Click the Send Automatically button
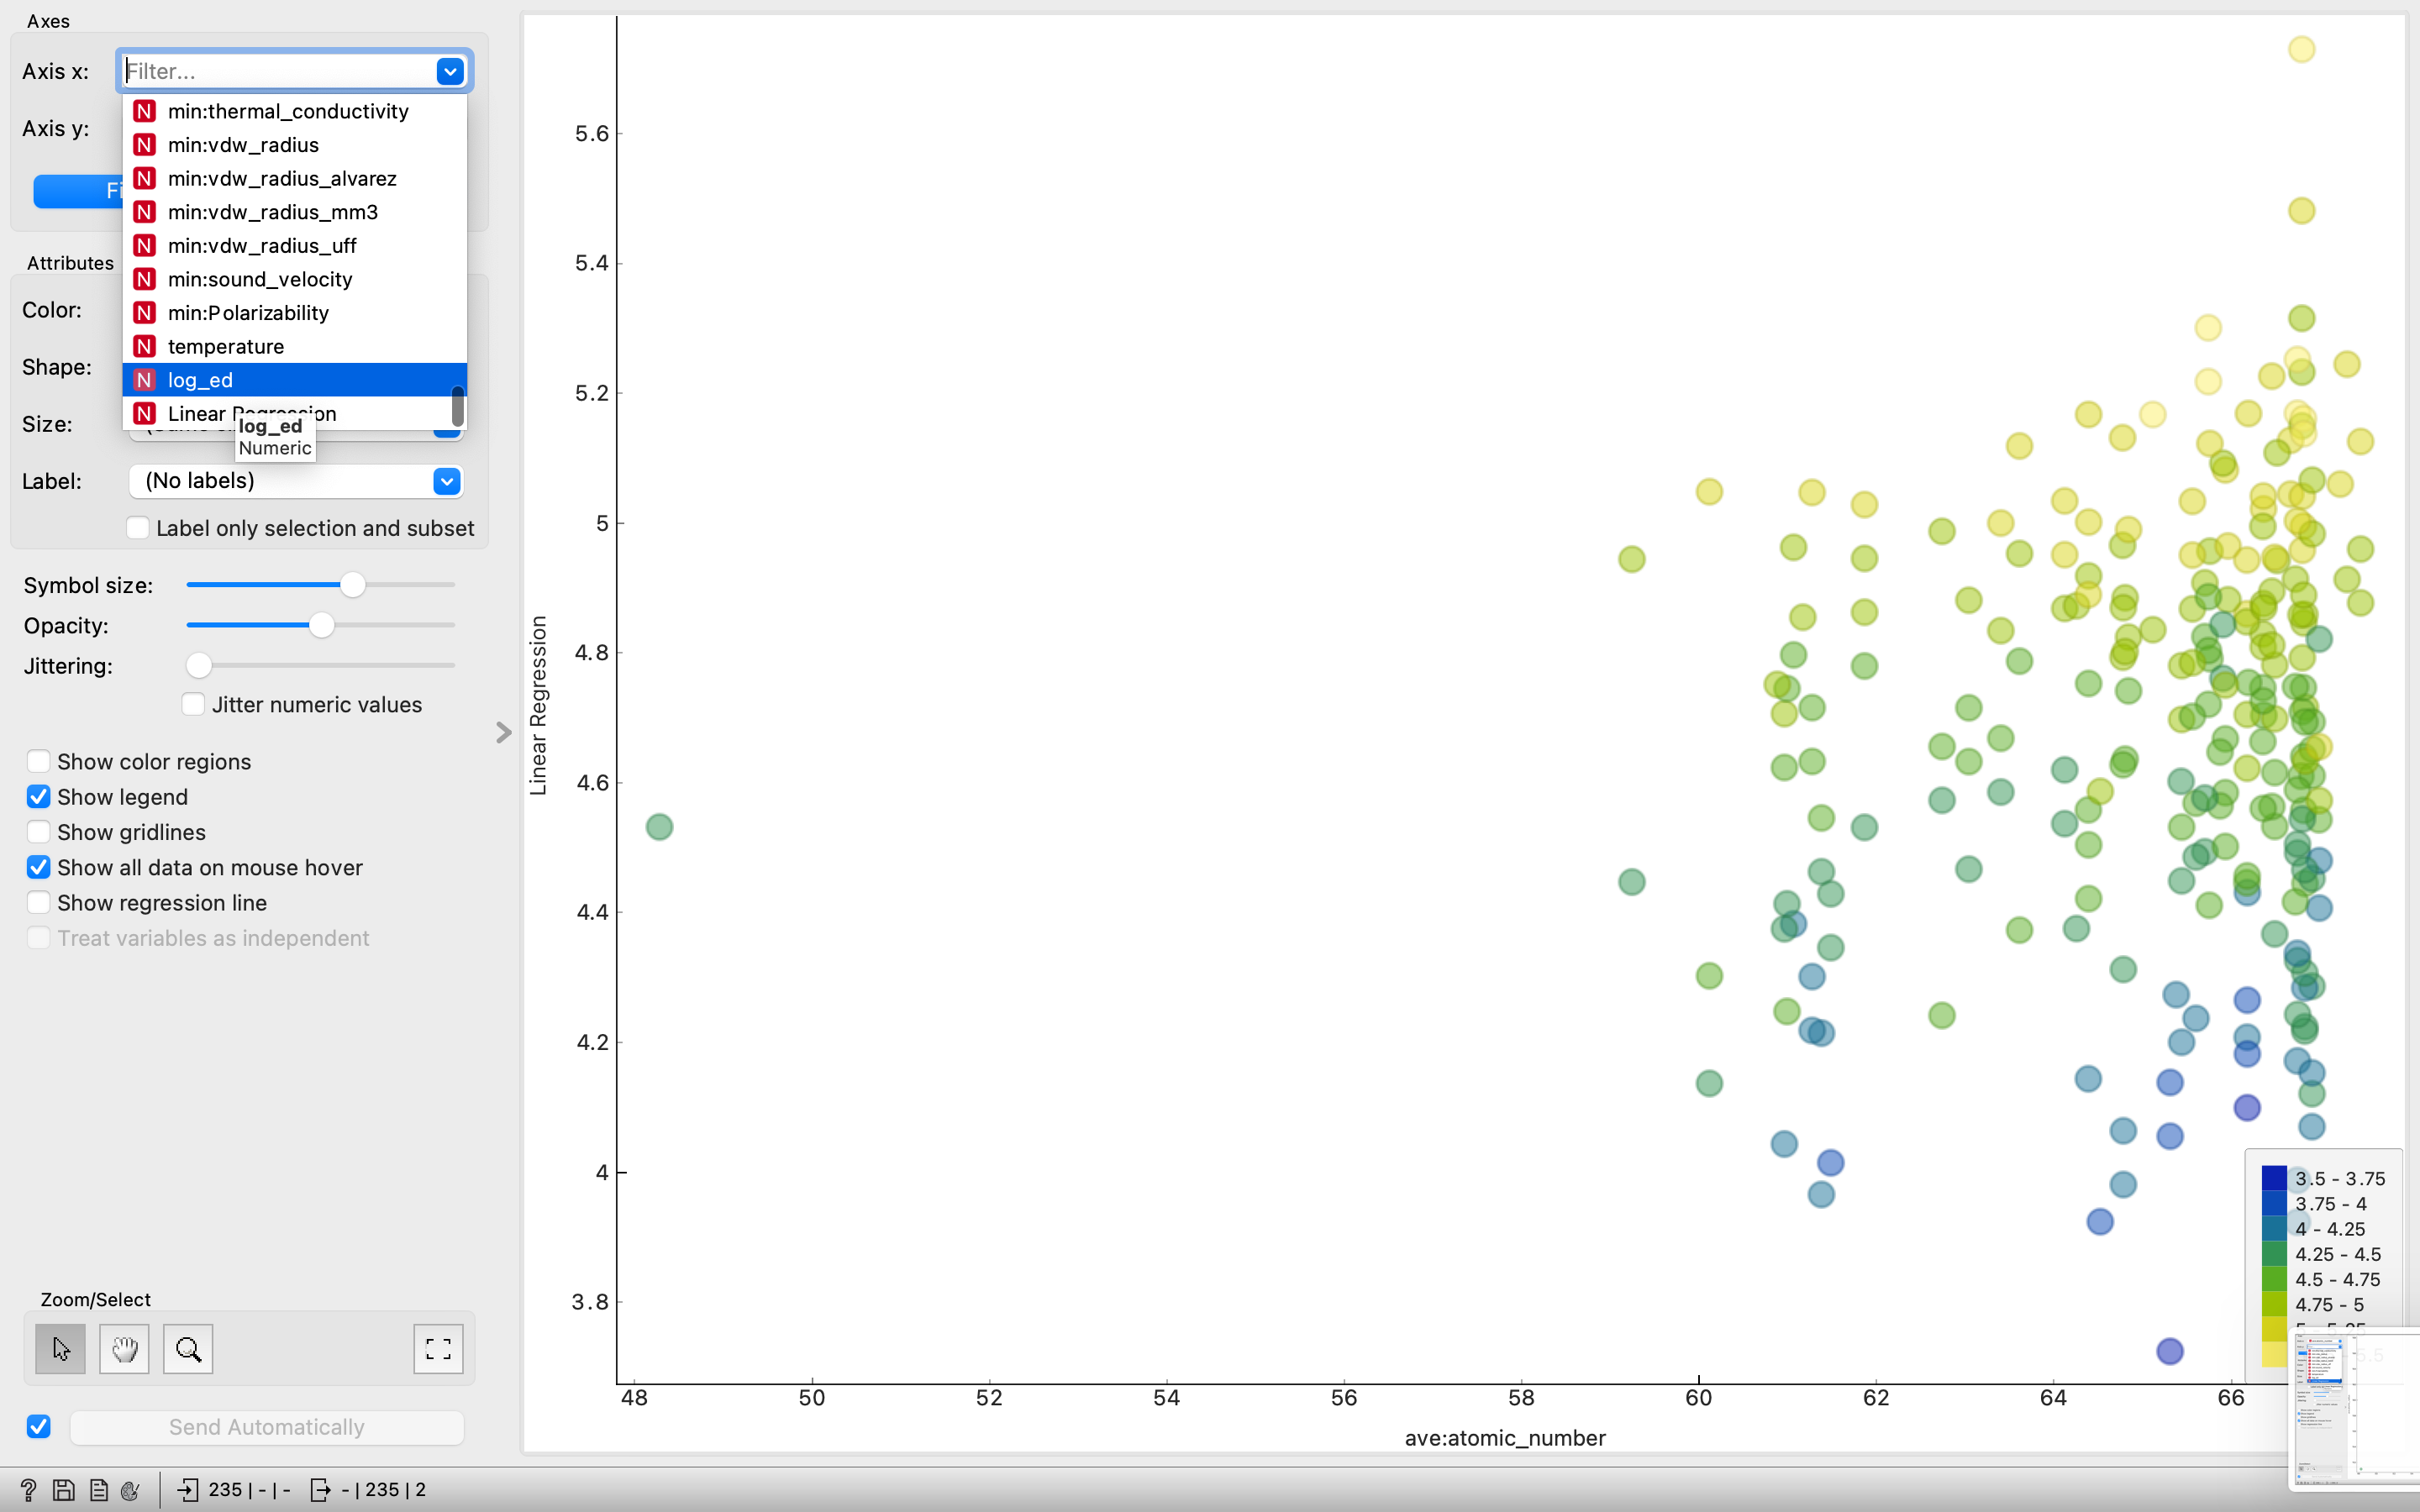Image resolution: width=2420 pixels, height=1512 pixels. click(266, 1426)
